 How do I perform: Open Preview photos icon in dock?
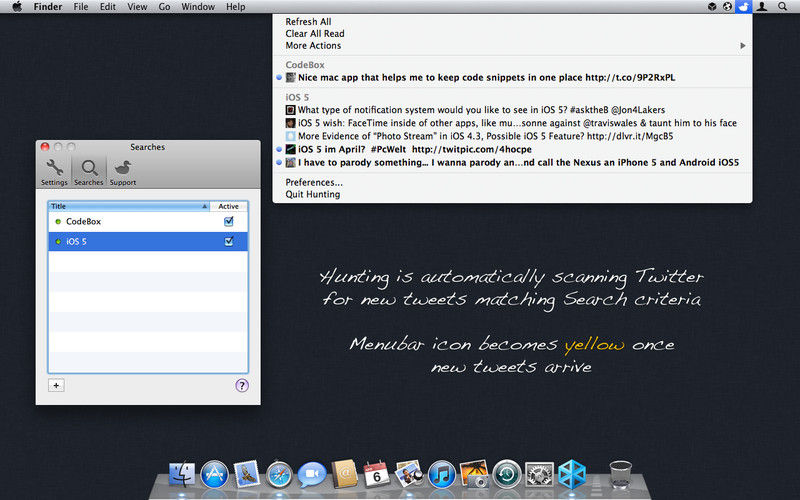pos(409,474)
